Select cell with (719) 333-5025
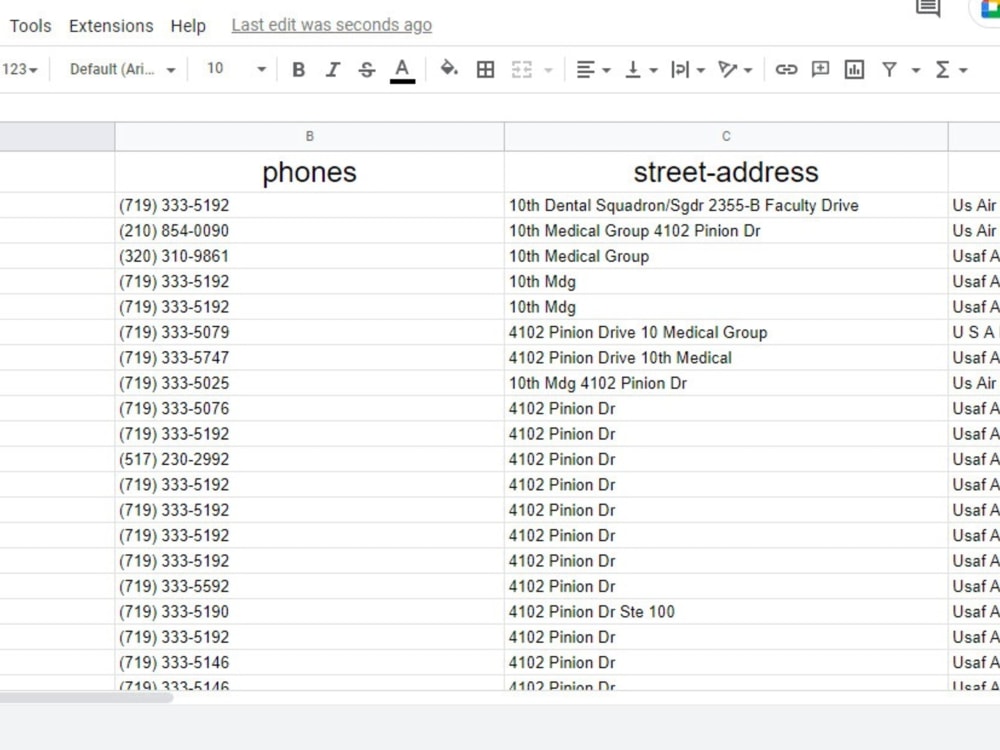The width and height of the screenshot is (1000, 750). [309, 383]
